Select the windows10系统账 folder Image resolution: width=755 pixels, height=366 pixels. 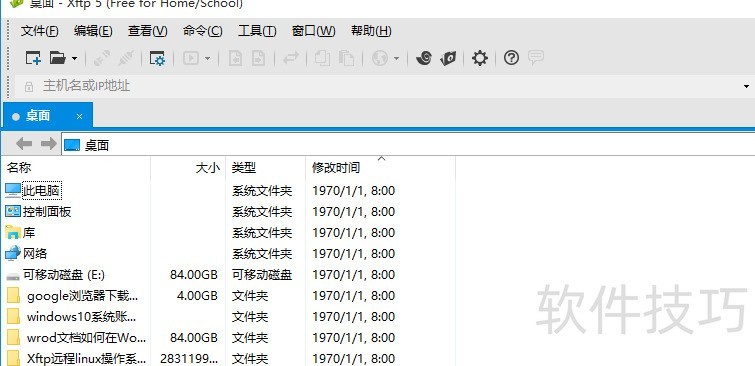point(81,317)
